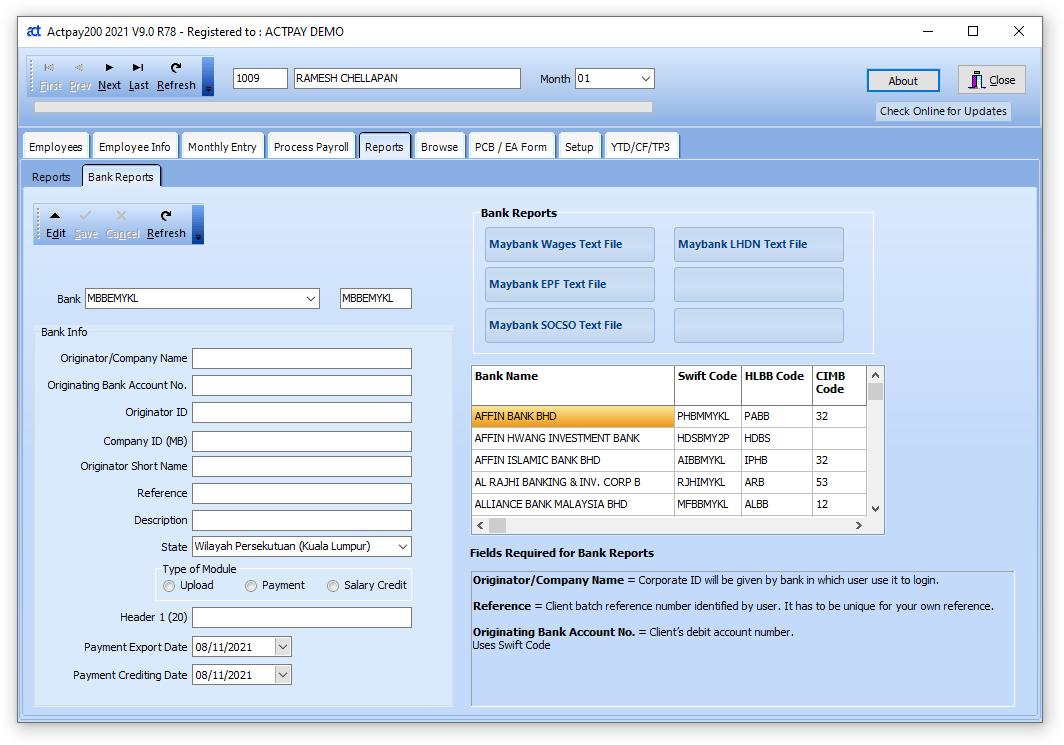Refresh employee navigation toolbar

pos(176,76)
